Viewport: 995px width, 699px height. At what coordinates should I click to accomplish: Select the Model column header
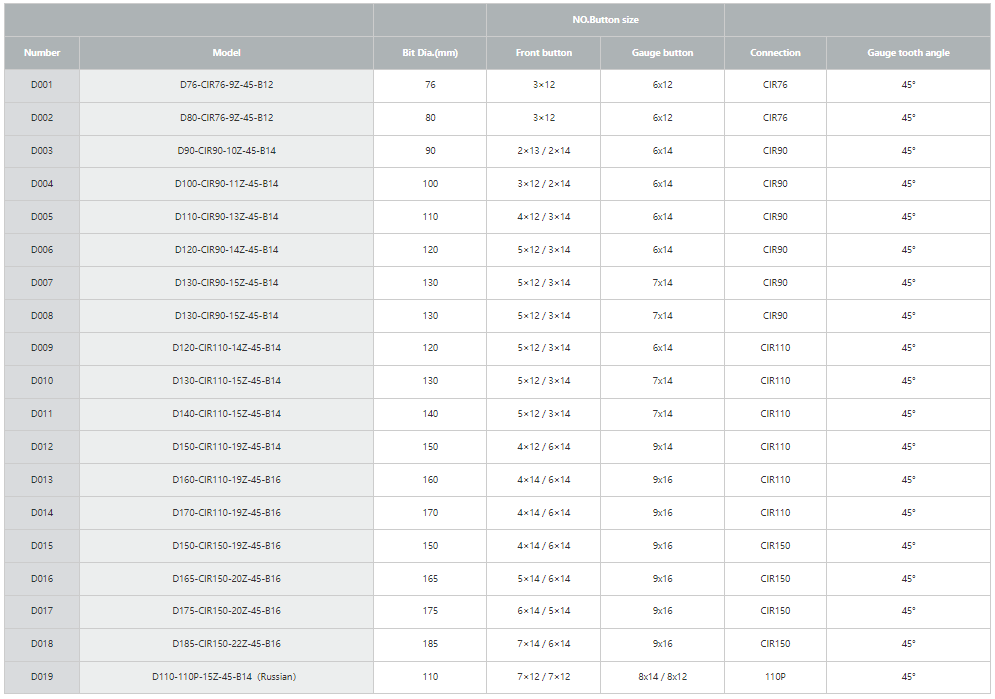click(x=227, y=53)
